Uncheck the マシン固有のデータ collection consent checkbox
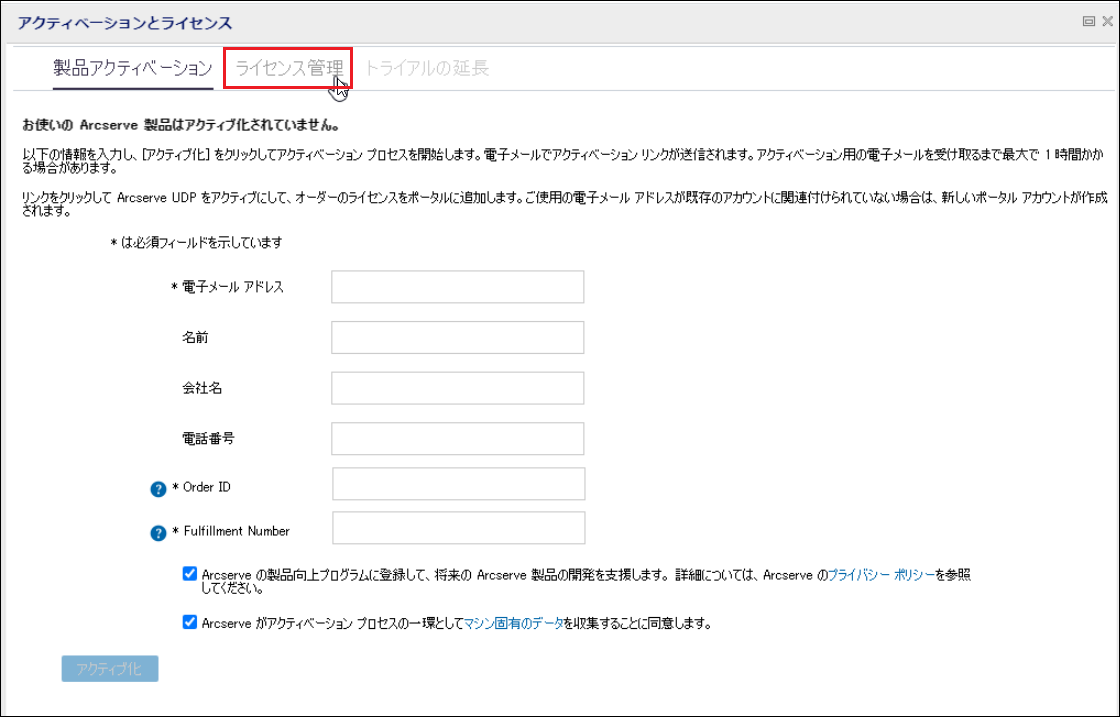 tap(190, 622)
